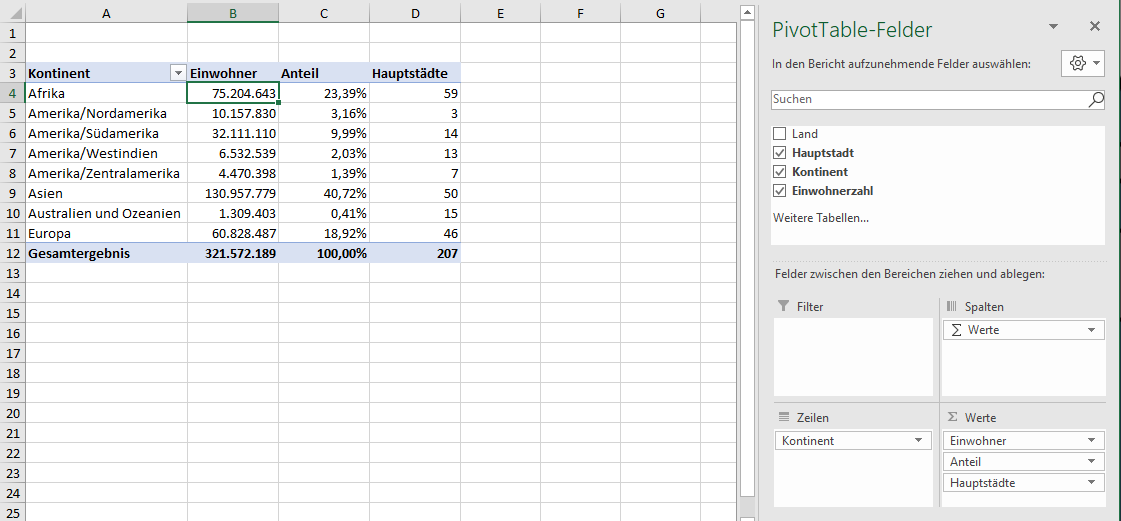
Task: Open the task pane options arrow
Action: tap(1053, 27)
